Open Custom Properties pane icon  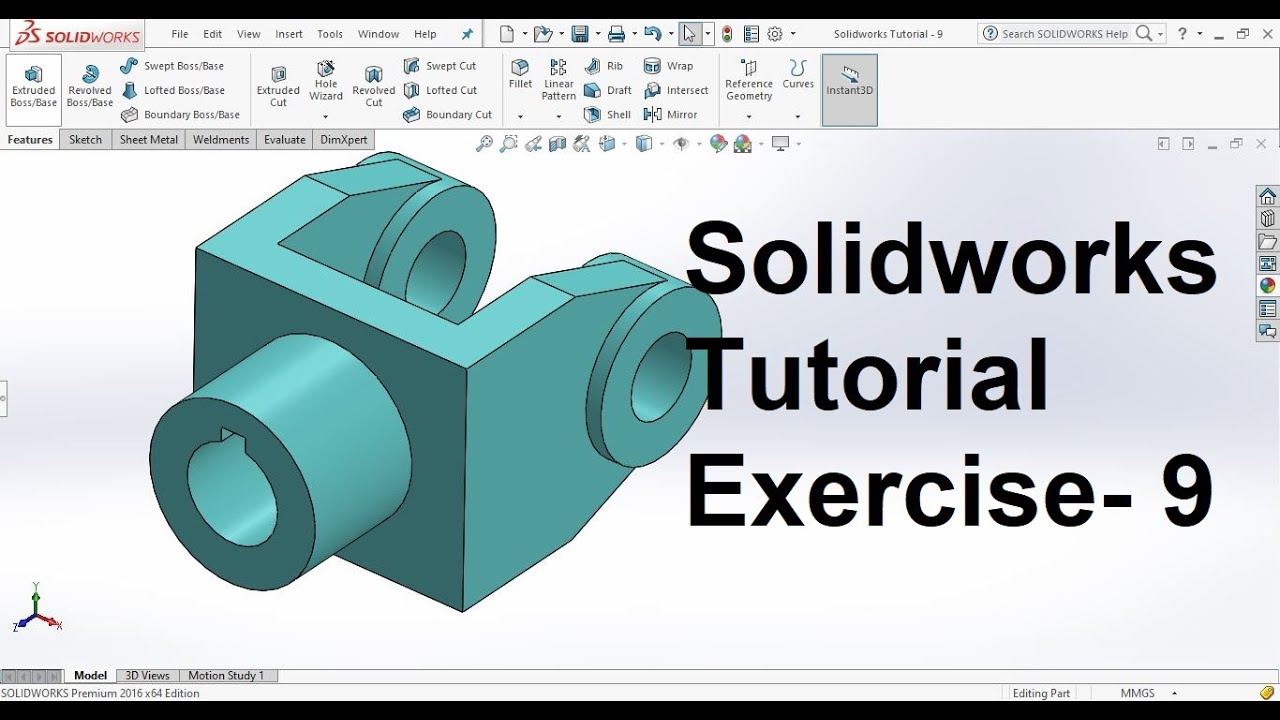pyautogui.click(x=1267, y=308)
